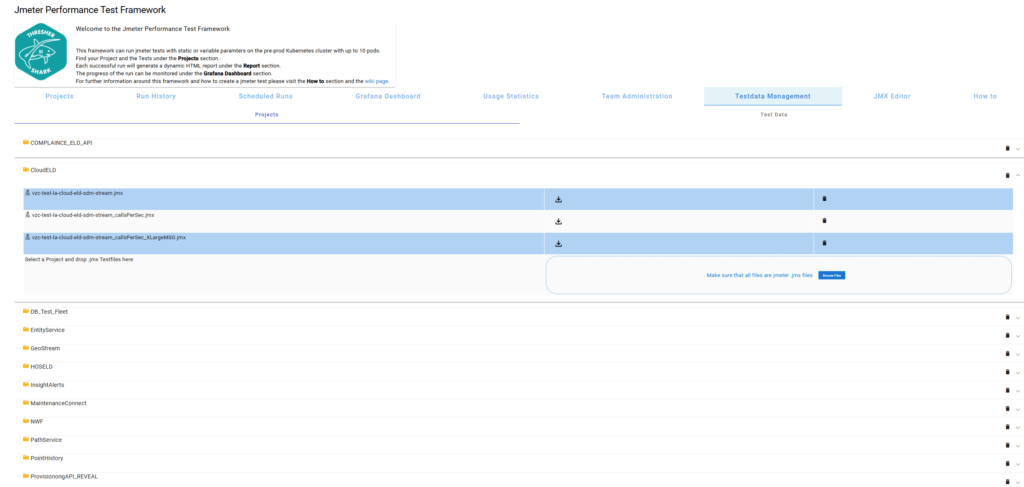The height and width of the screenshot is (487, 1024).
Task: Collapse the CloudELD project chevron
Action: click(x=1017, y=175)
